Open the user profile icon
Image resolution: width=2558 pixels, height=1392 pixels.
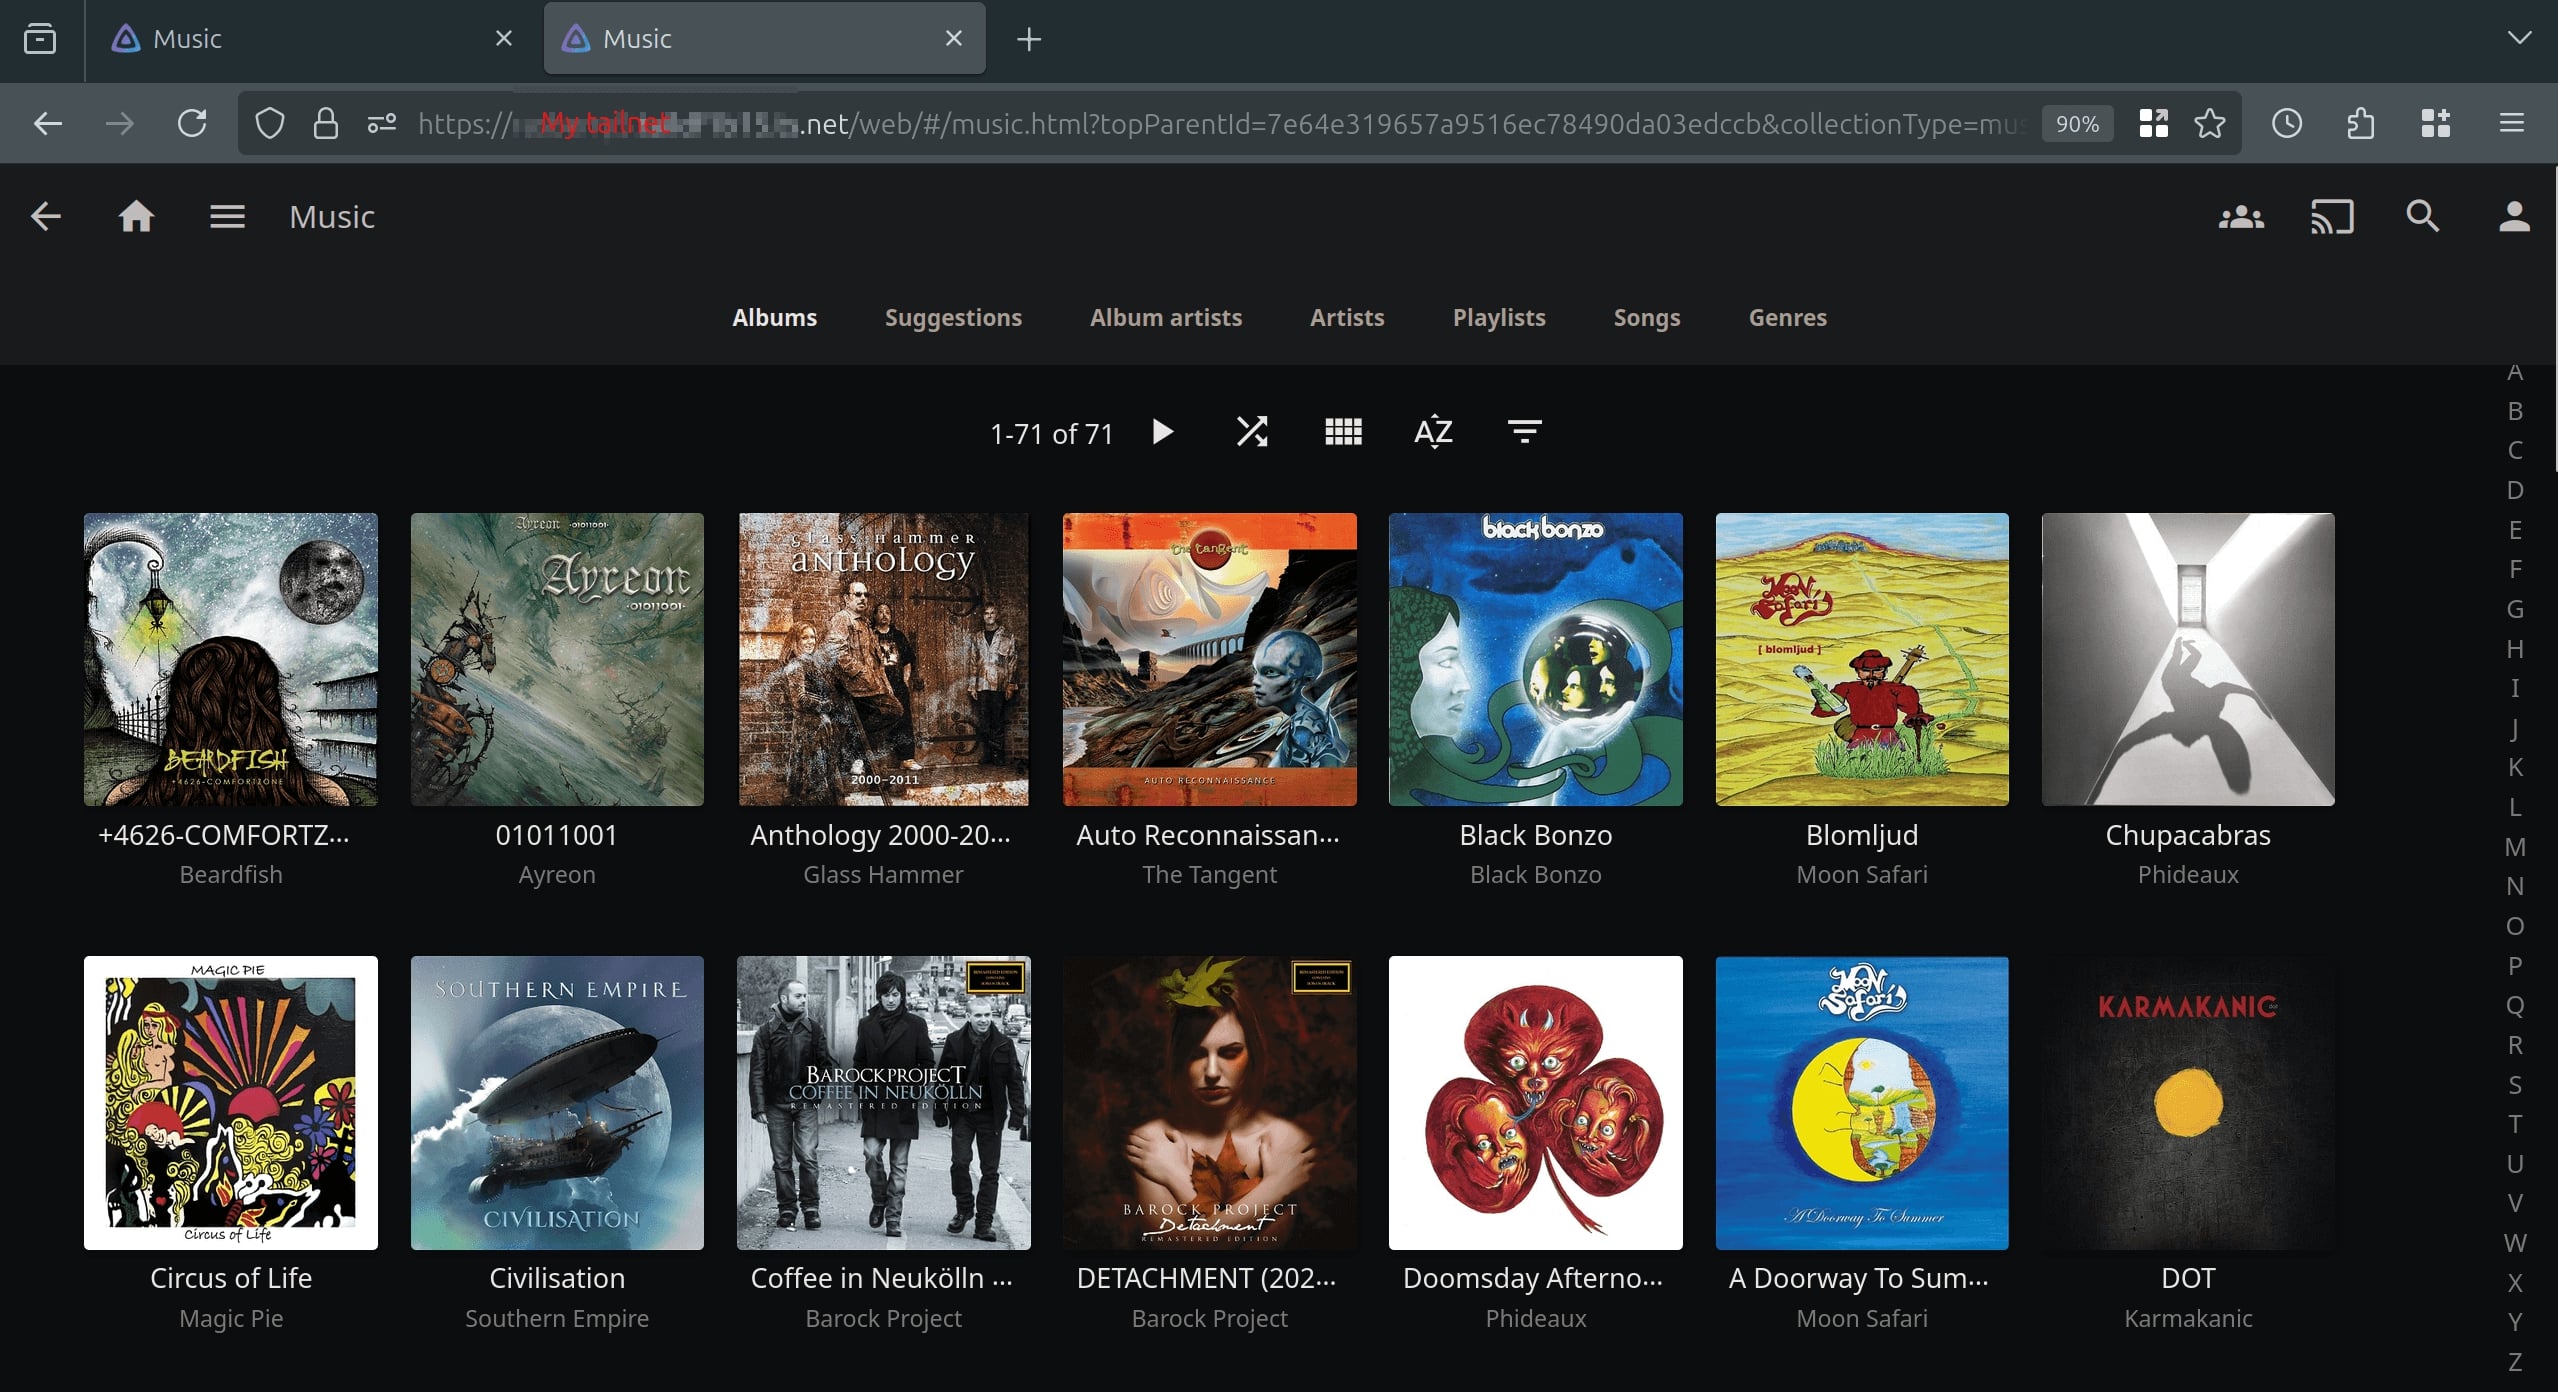point(2513,216)
